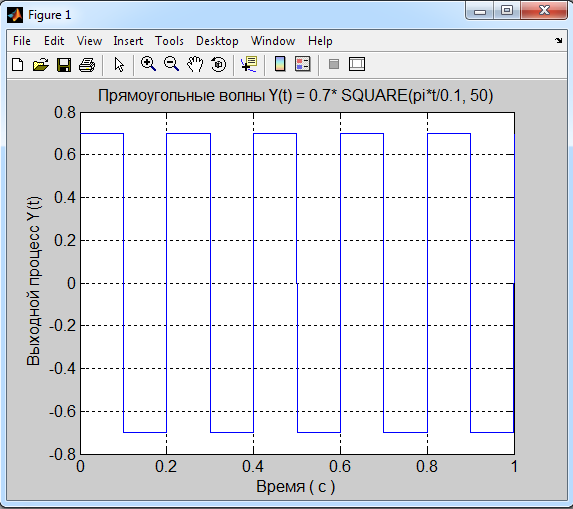The image size is (573, 509).
Task: Activate the Zoom Out magnifier tool
Action: 171,64
